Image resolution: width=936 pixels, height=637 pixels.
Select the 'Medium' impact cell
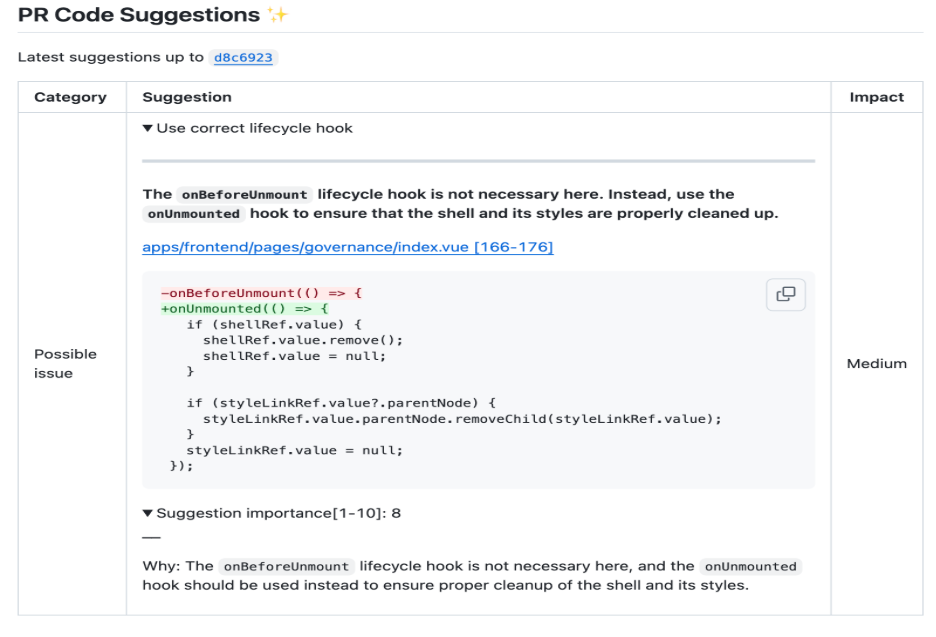tap(876, 364)
